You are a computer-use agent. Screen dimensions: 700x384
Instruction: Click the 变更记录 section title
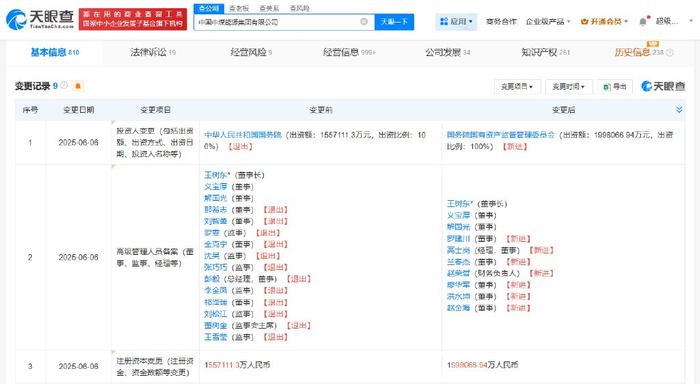pyautogui.click(x=33, y=86)
